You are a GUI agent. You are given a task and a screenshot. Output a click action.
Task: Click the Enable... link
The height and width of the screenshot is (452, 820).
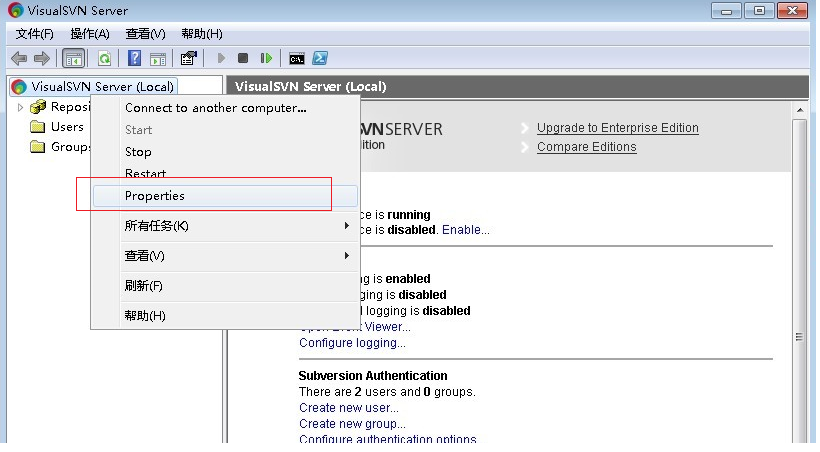tap(465, 230)
